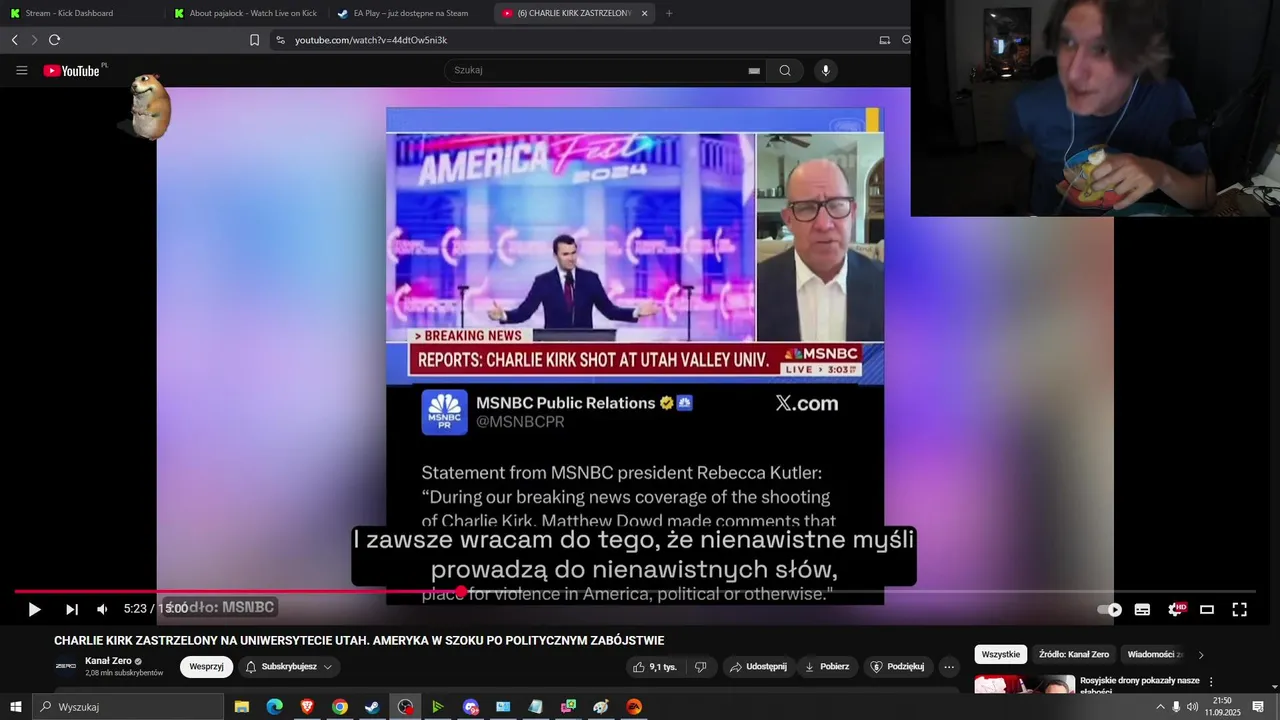
Task: Click the Windows Wyszukaj search box
Action: [128, 707]
